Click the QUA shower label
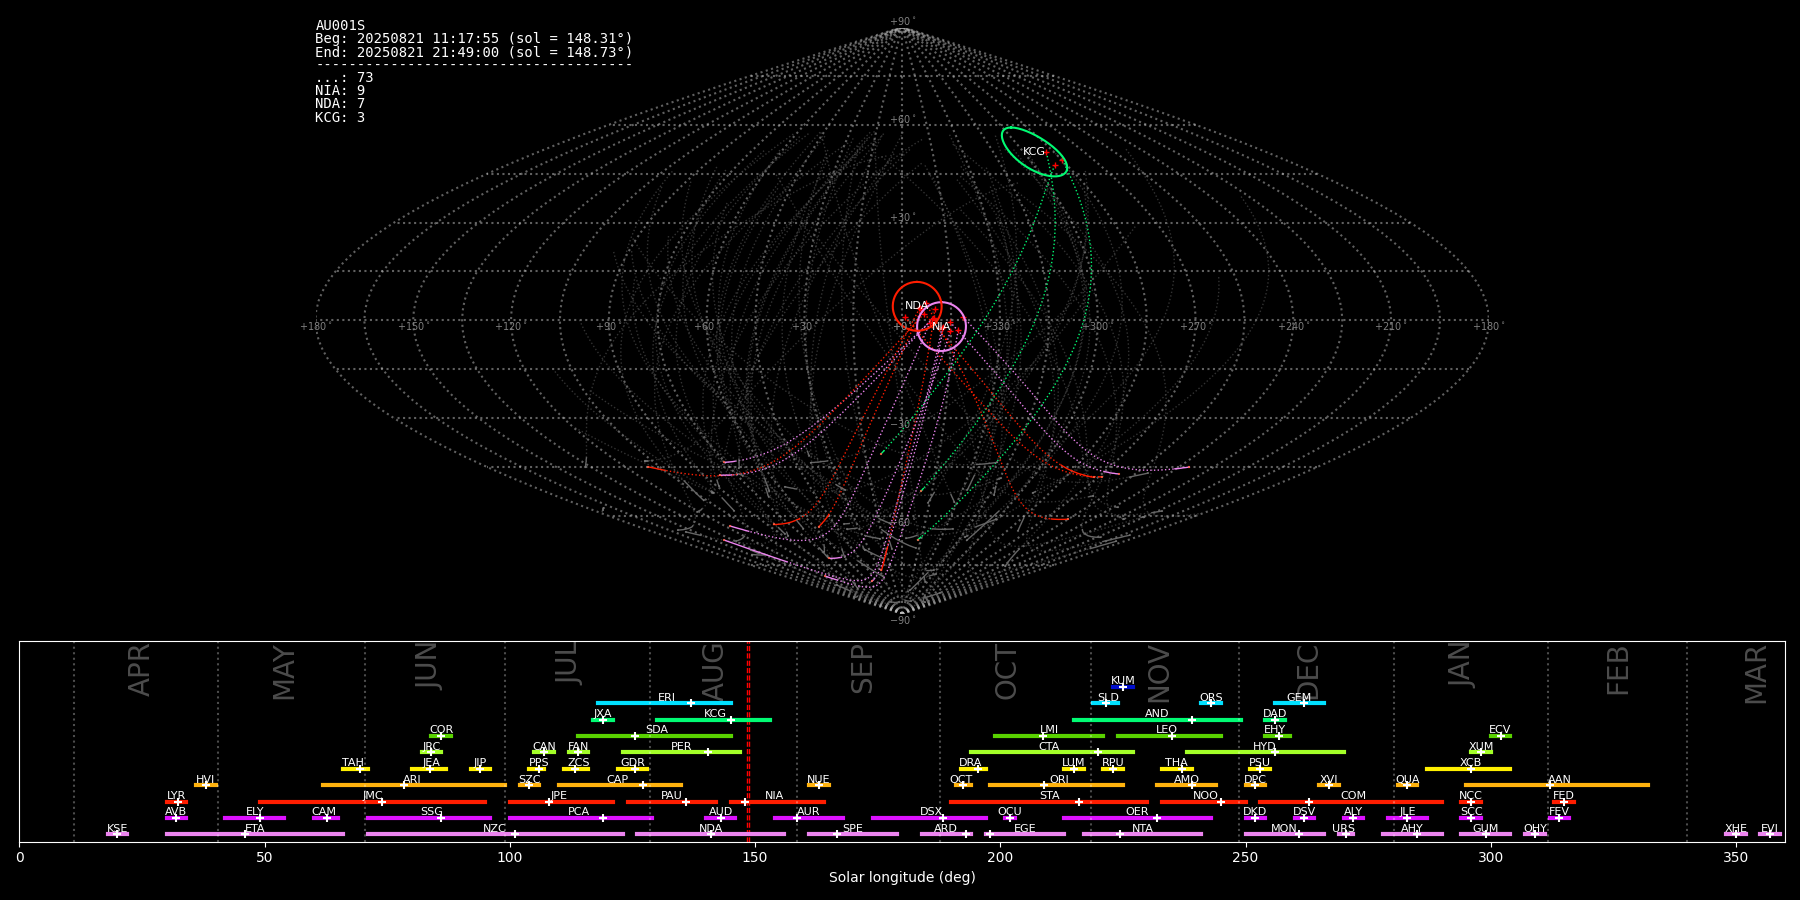The image size is (1800, 900). [x=1407, y=780]
